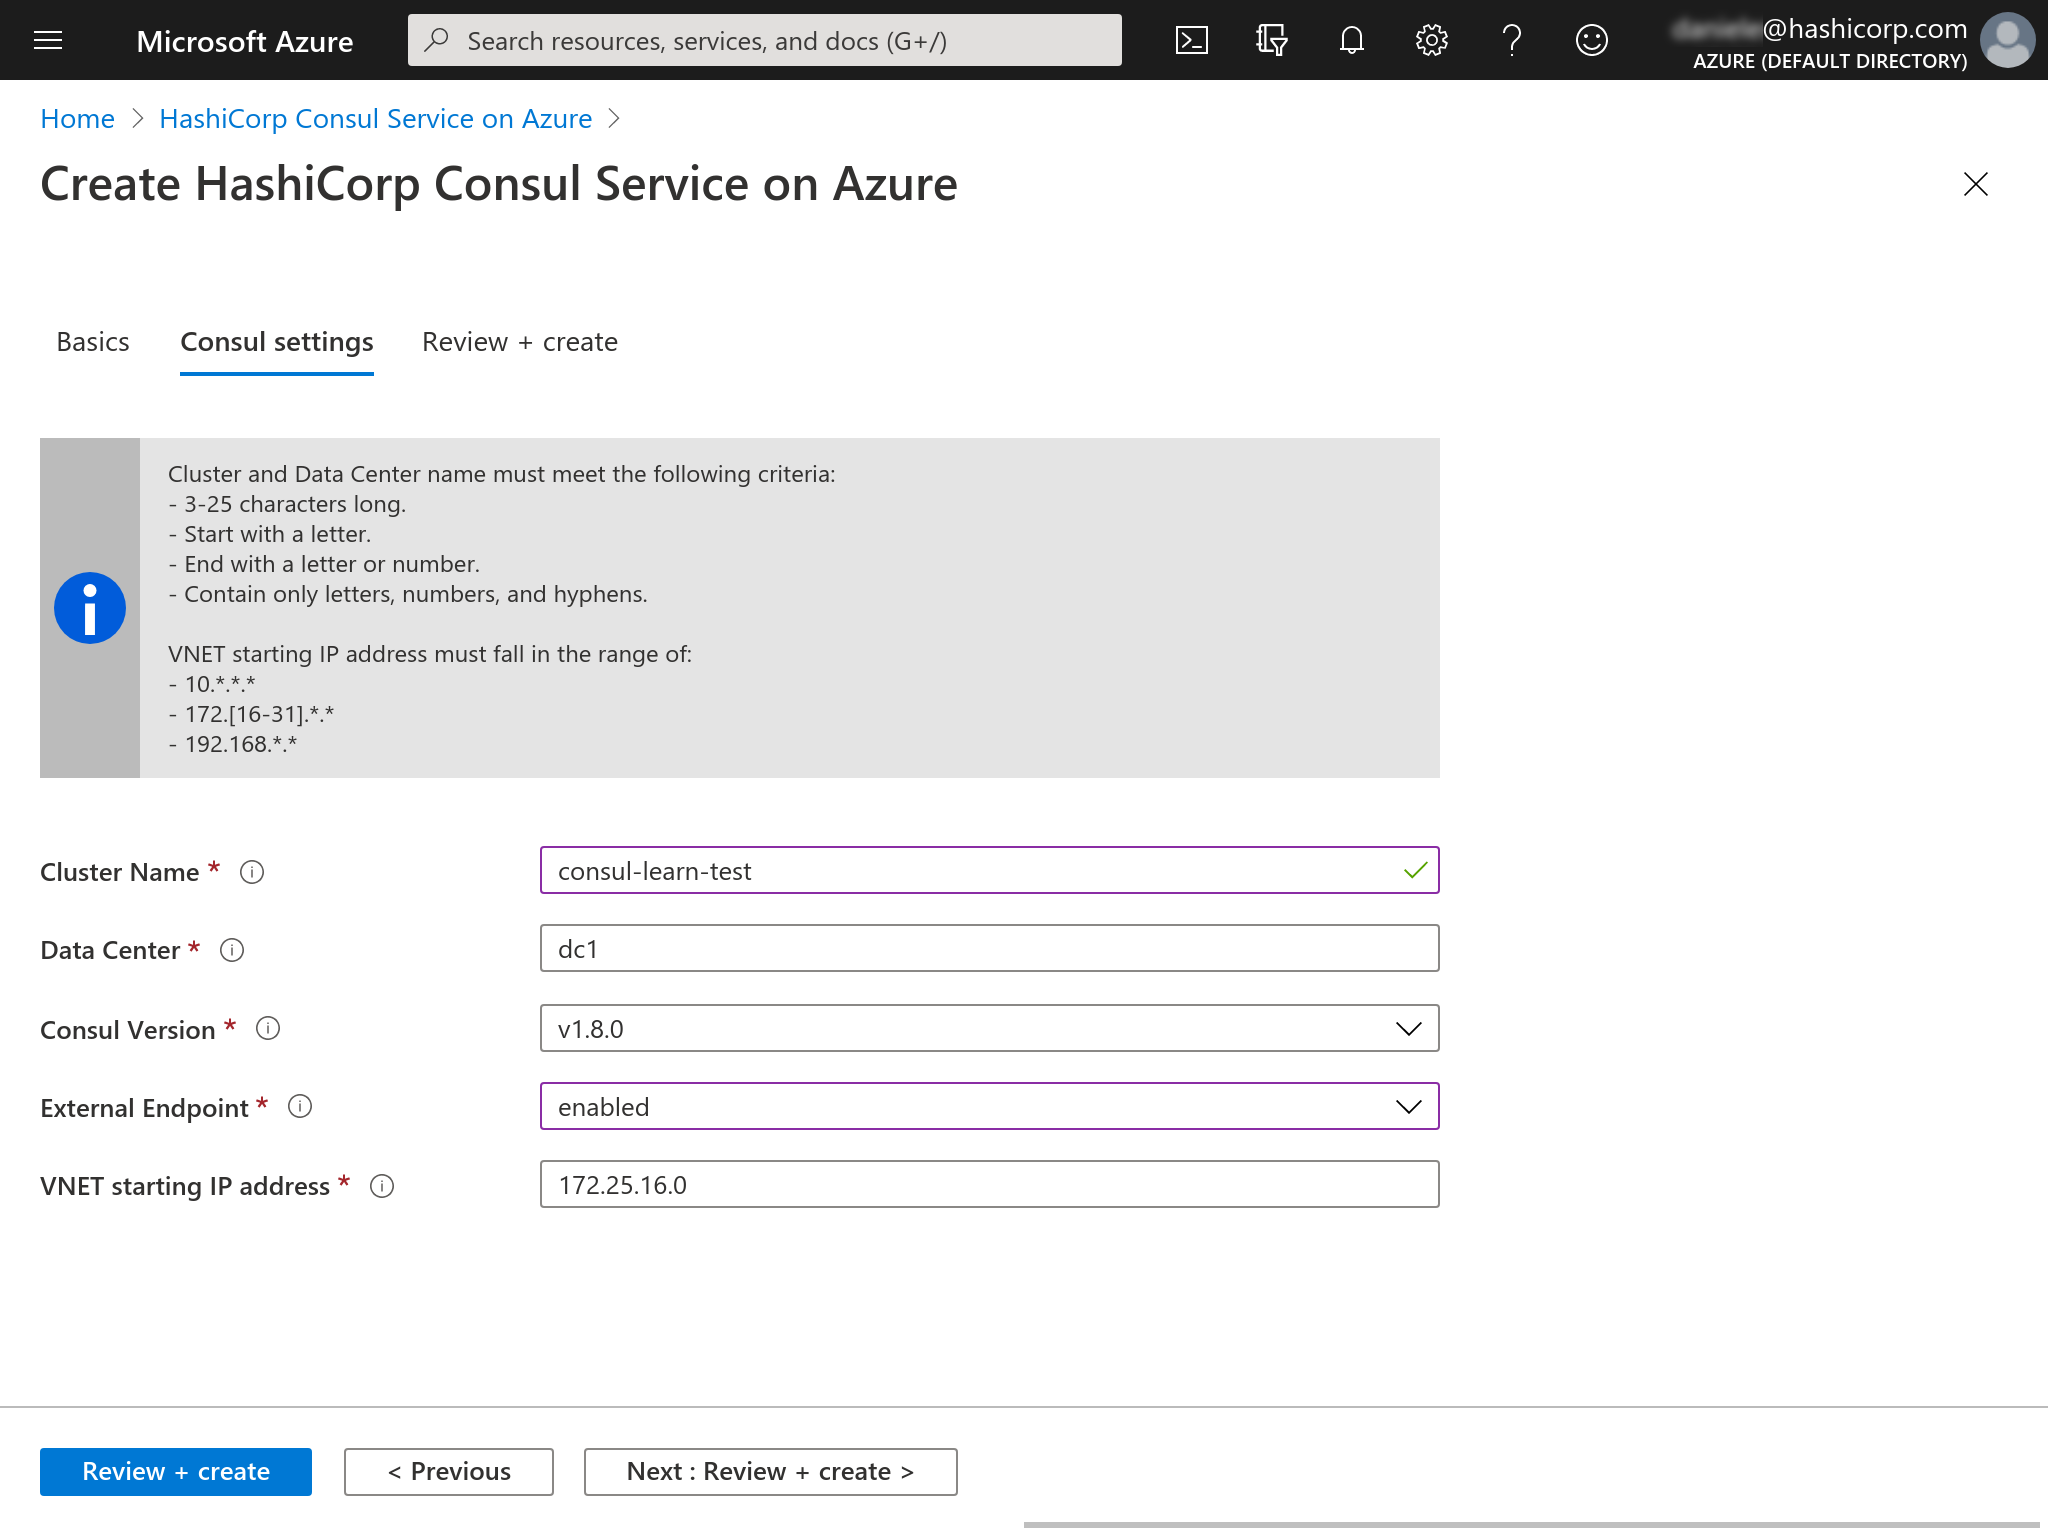Image resolution: width=2048 pixels, height=1536 pixels.
Task: Click info icon beside Cluster Name
Action: 252,872
